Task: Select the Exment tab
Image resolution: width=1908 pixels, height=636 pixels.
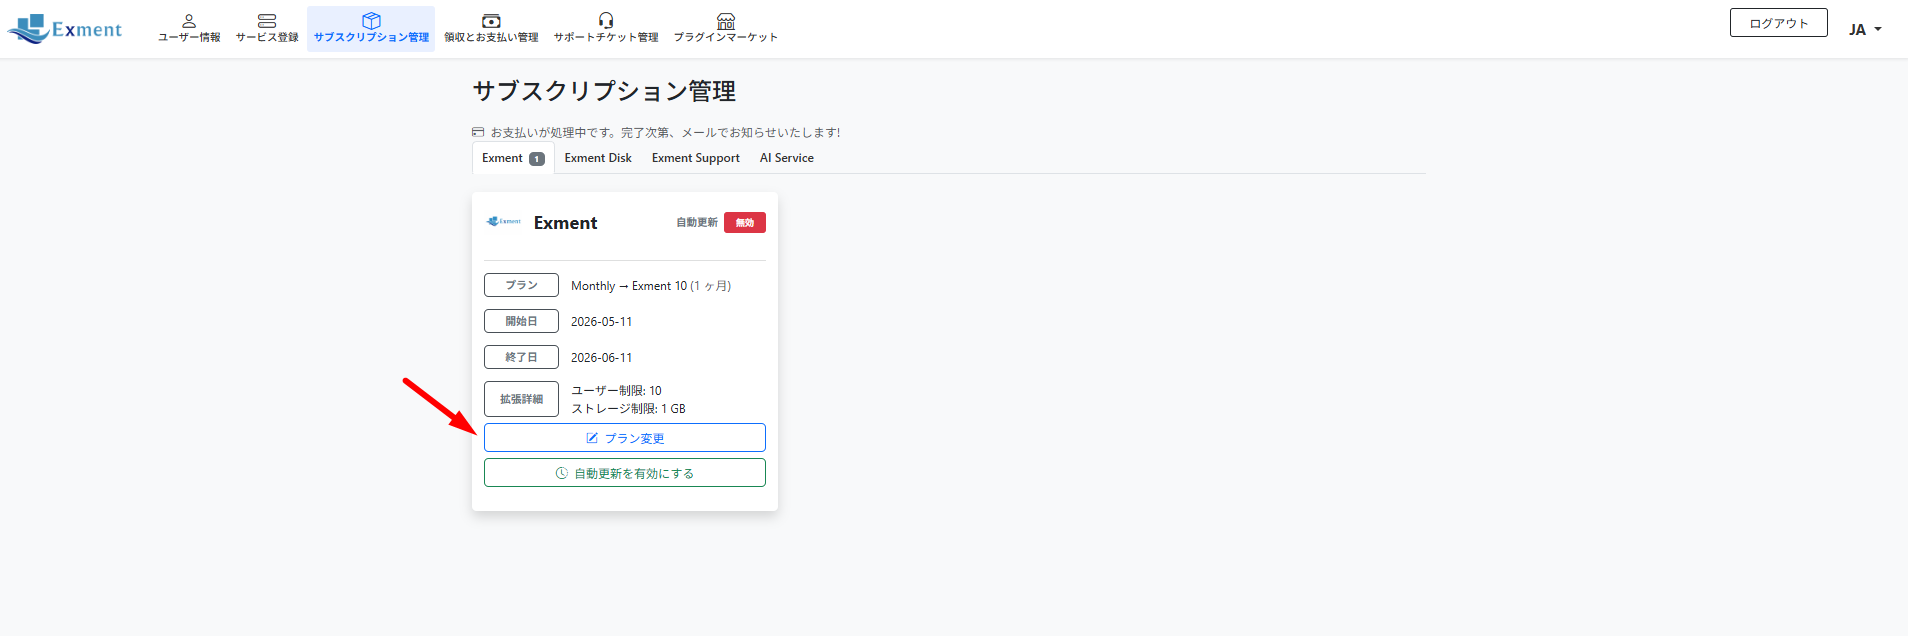Action: pos(513,158)
